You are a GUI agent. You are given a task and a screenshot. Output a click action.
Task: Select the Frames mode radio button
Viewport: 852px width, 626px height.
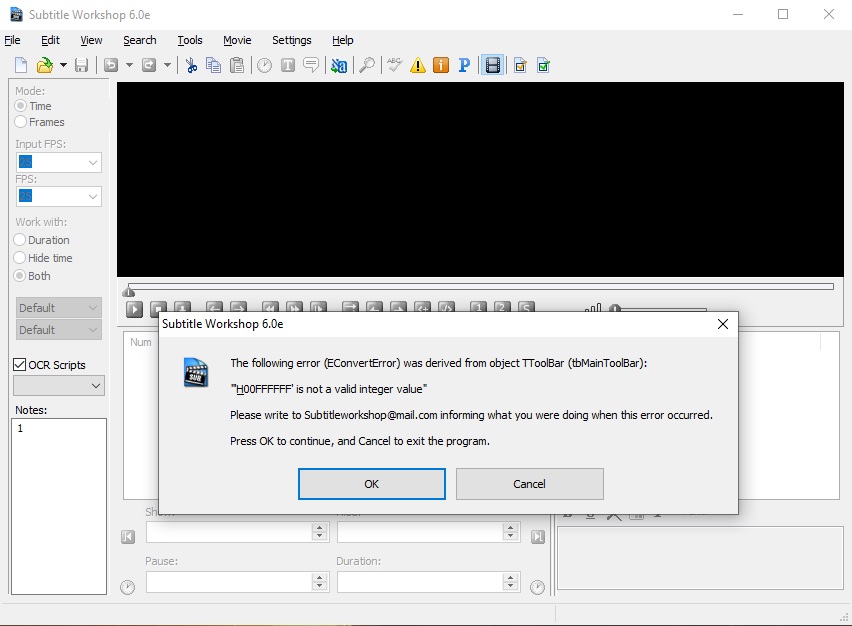21,122
